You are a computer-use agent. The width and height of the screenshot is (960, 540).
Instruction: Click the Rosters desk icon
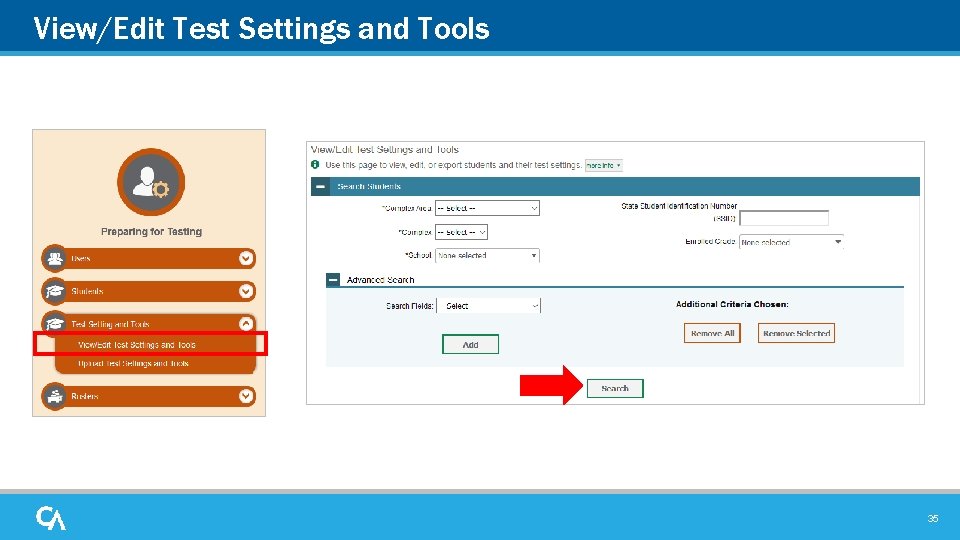click(54, 396)
